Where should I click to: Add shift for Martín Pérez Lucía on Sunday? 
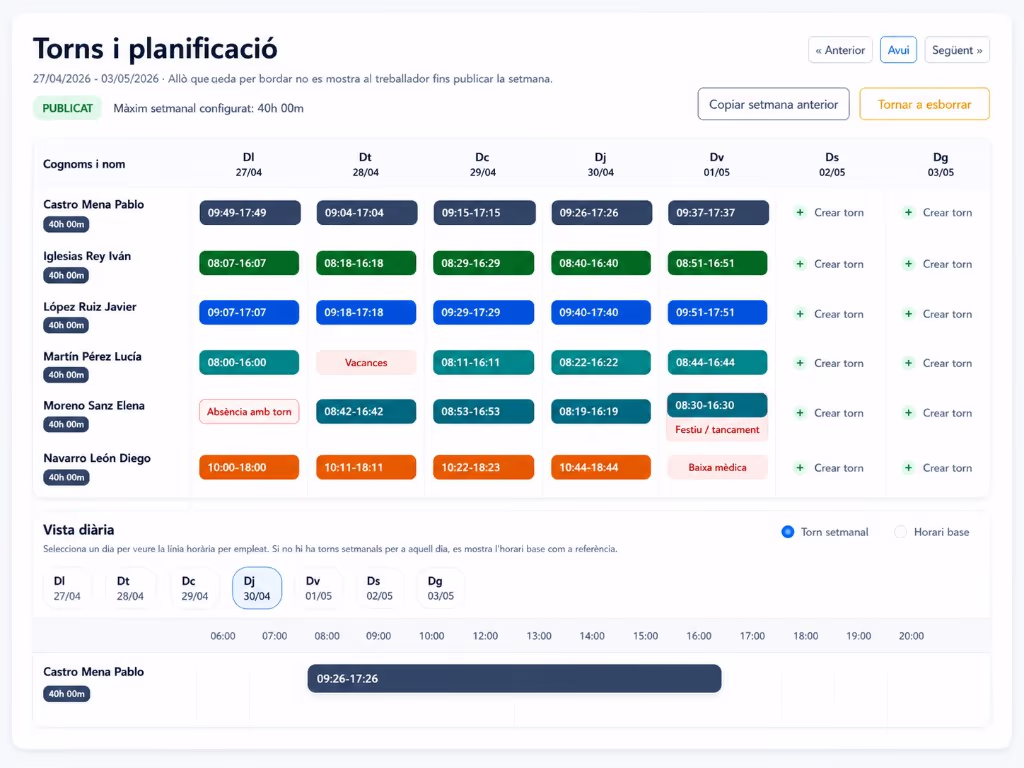tap(938, 363)
